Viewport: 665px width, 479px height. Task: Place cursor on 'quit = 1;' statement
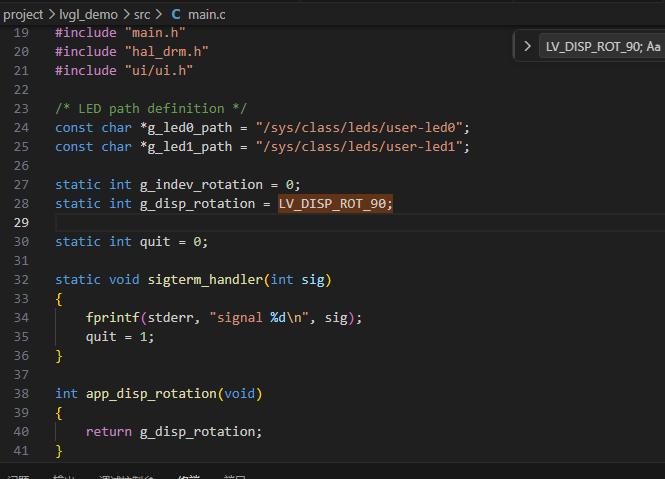[120, 336]
